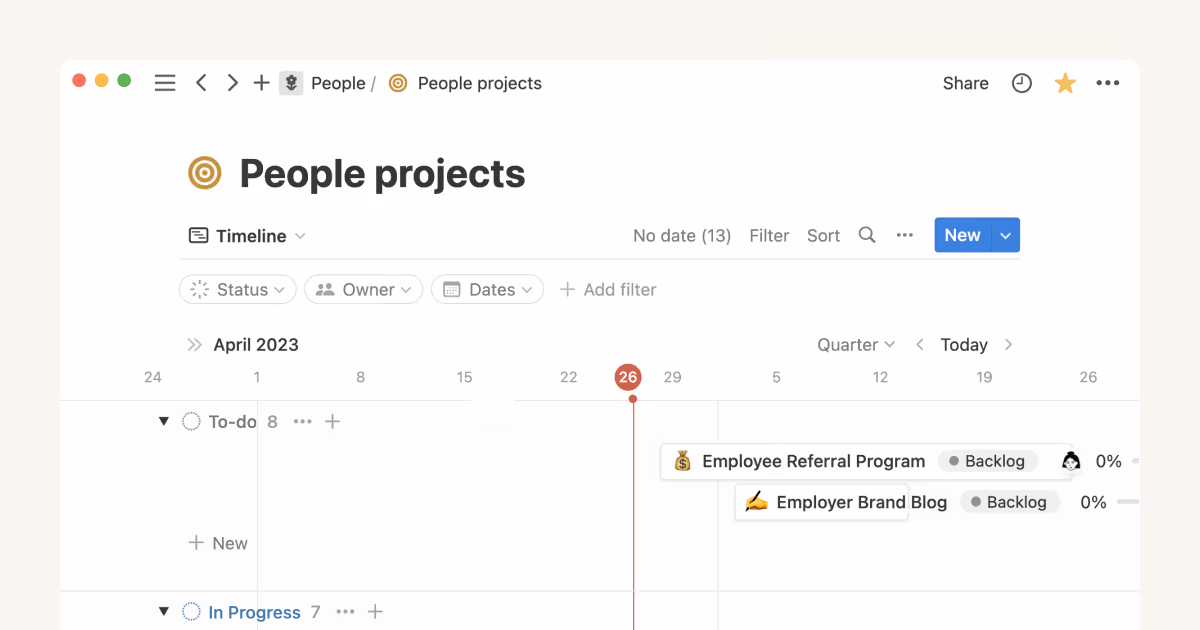This screenshot has width=1200, height=630.
Task: Open the Quarter zoom dropdown
Action: (855, 344)
